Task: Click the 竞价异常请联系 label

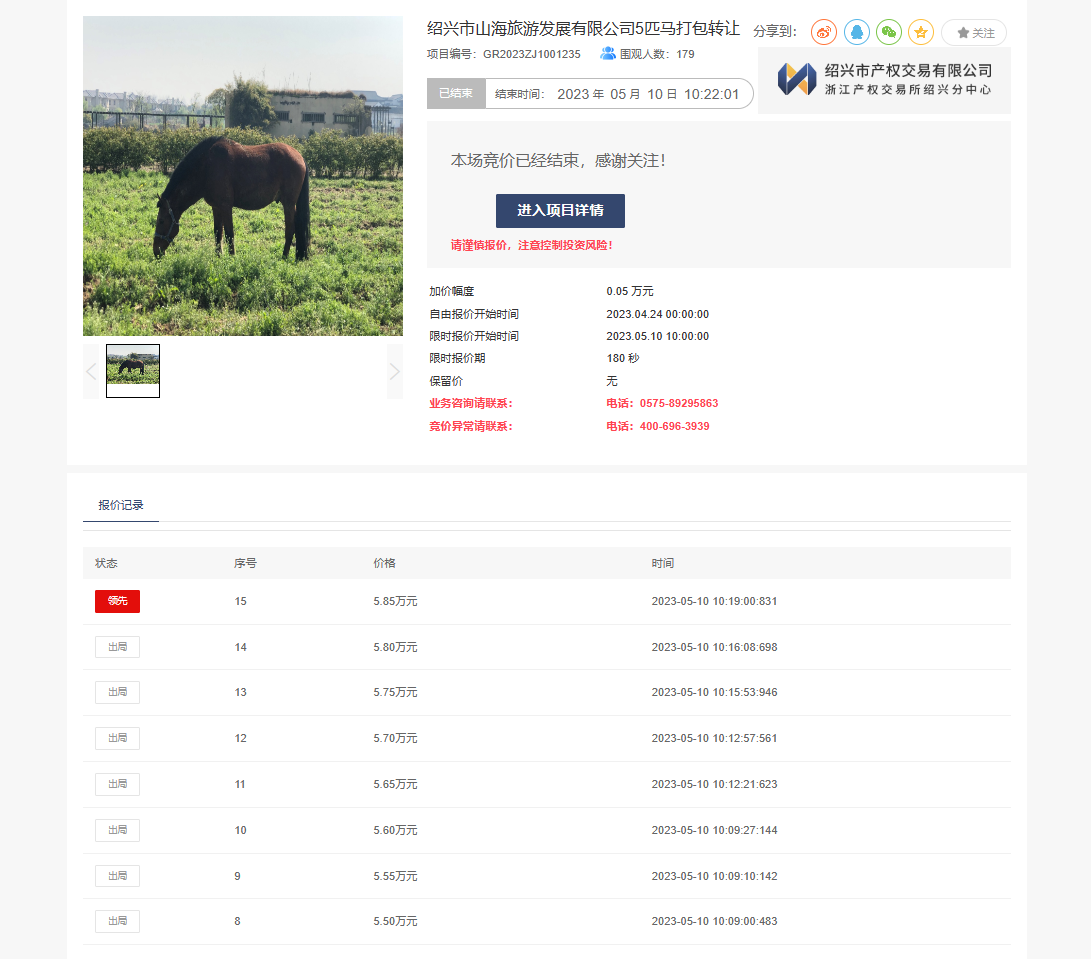Action: [x=471, y=427]
